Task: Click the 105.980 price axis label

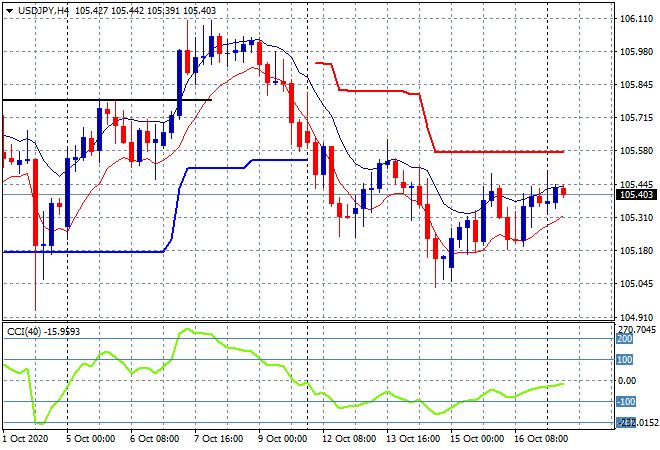Action: 636,52
